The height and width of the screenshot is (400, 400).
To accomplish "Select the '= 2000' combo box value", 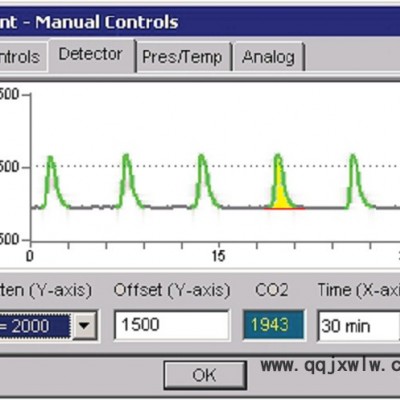I will tap(35, 326).
